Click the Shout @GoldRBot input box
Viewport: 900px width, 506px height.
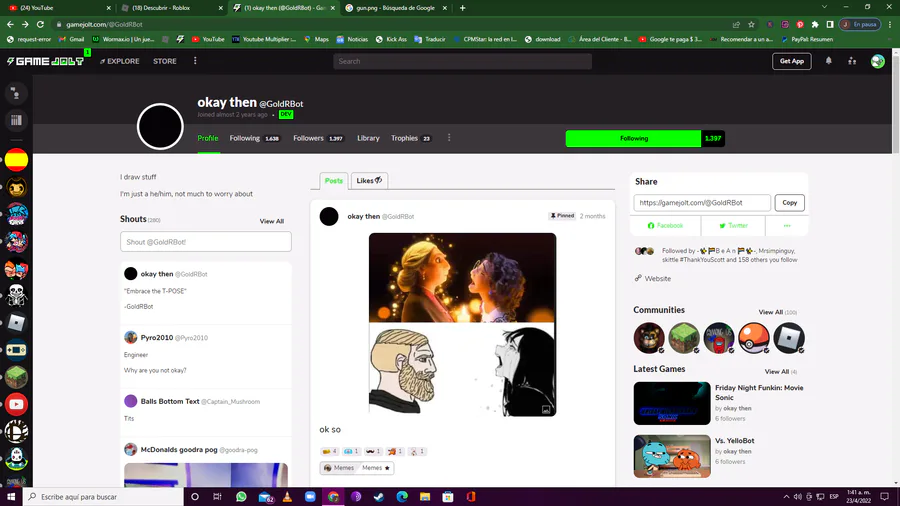(205, 242)
